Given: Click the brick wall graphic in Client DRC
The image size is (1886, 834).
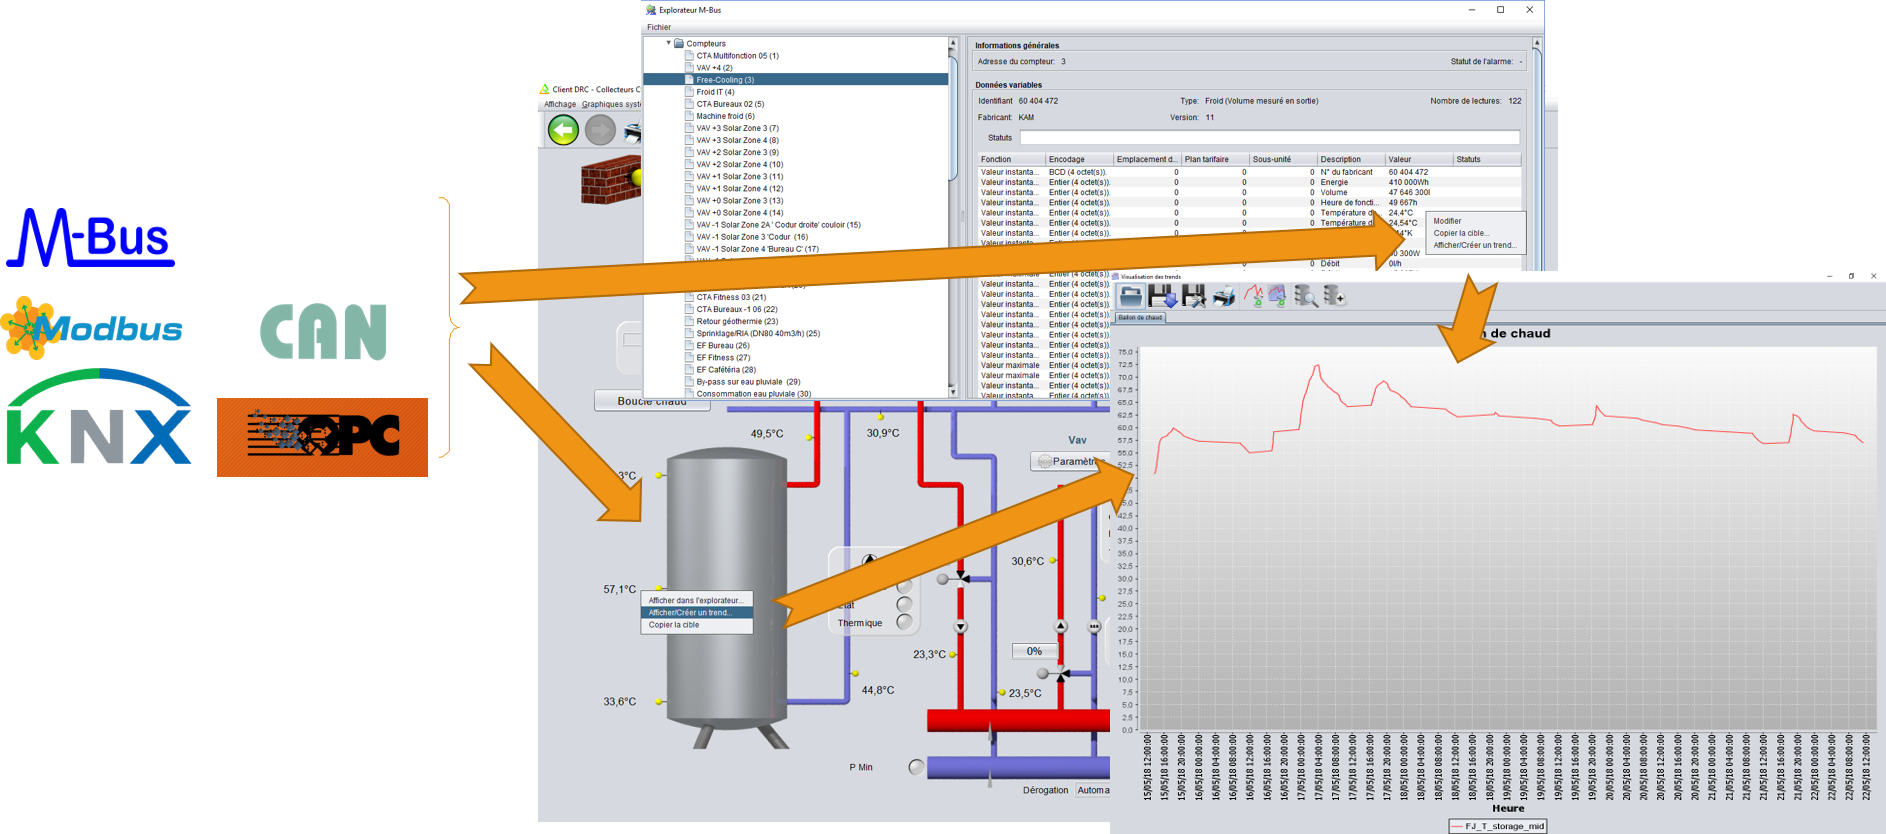Looking at the screenshot, I should click(x=611, y=179).
